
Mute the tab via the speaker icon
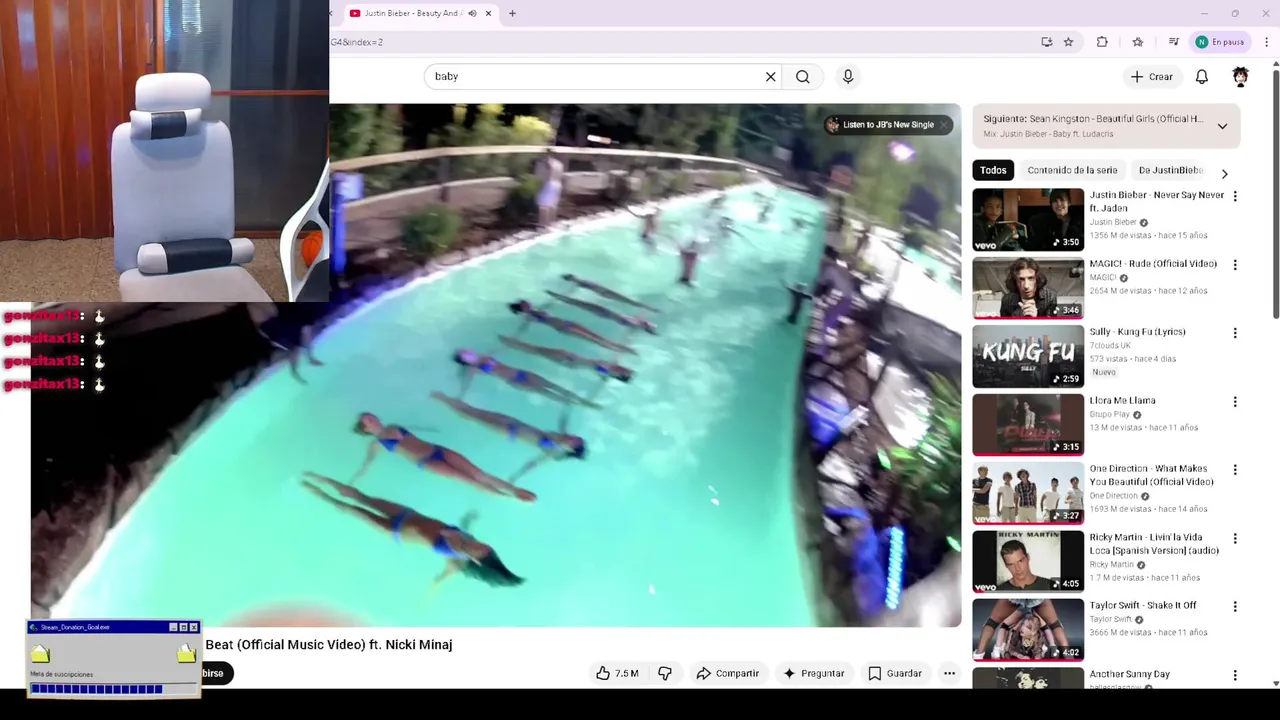tap(472, 13)
